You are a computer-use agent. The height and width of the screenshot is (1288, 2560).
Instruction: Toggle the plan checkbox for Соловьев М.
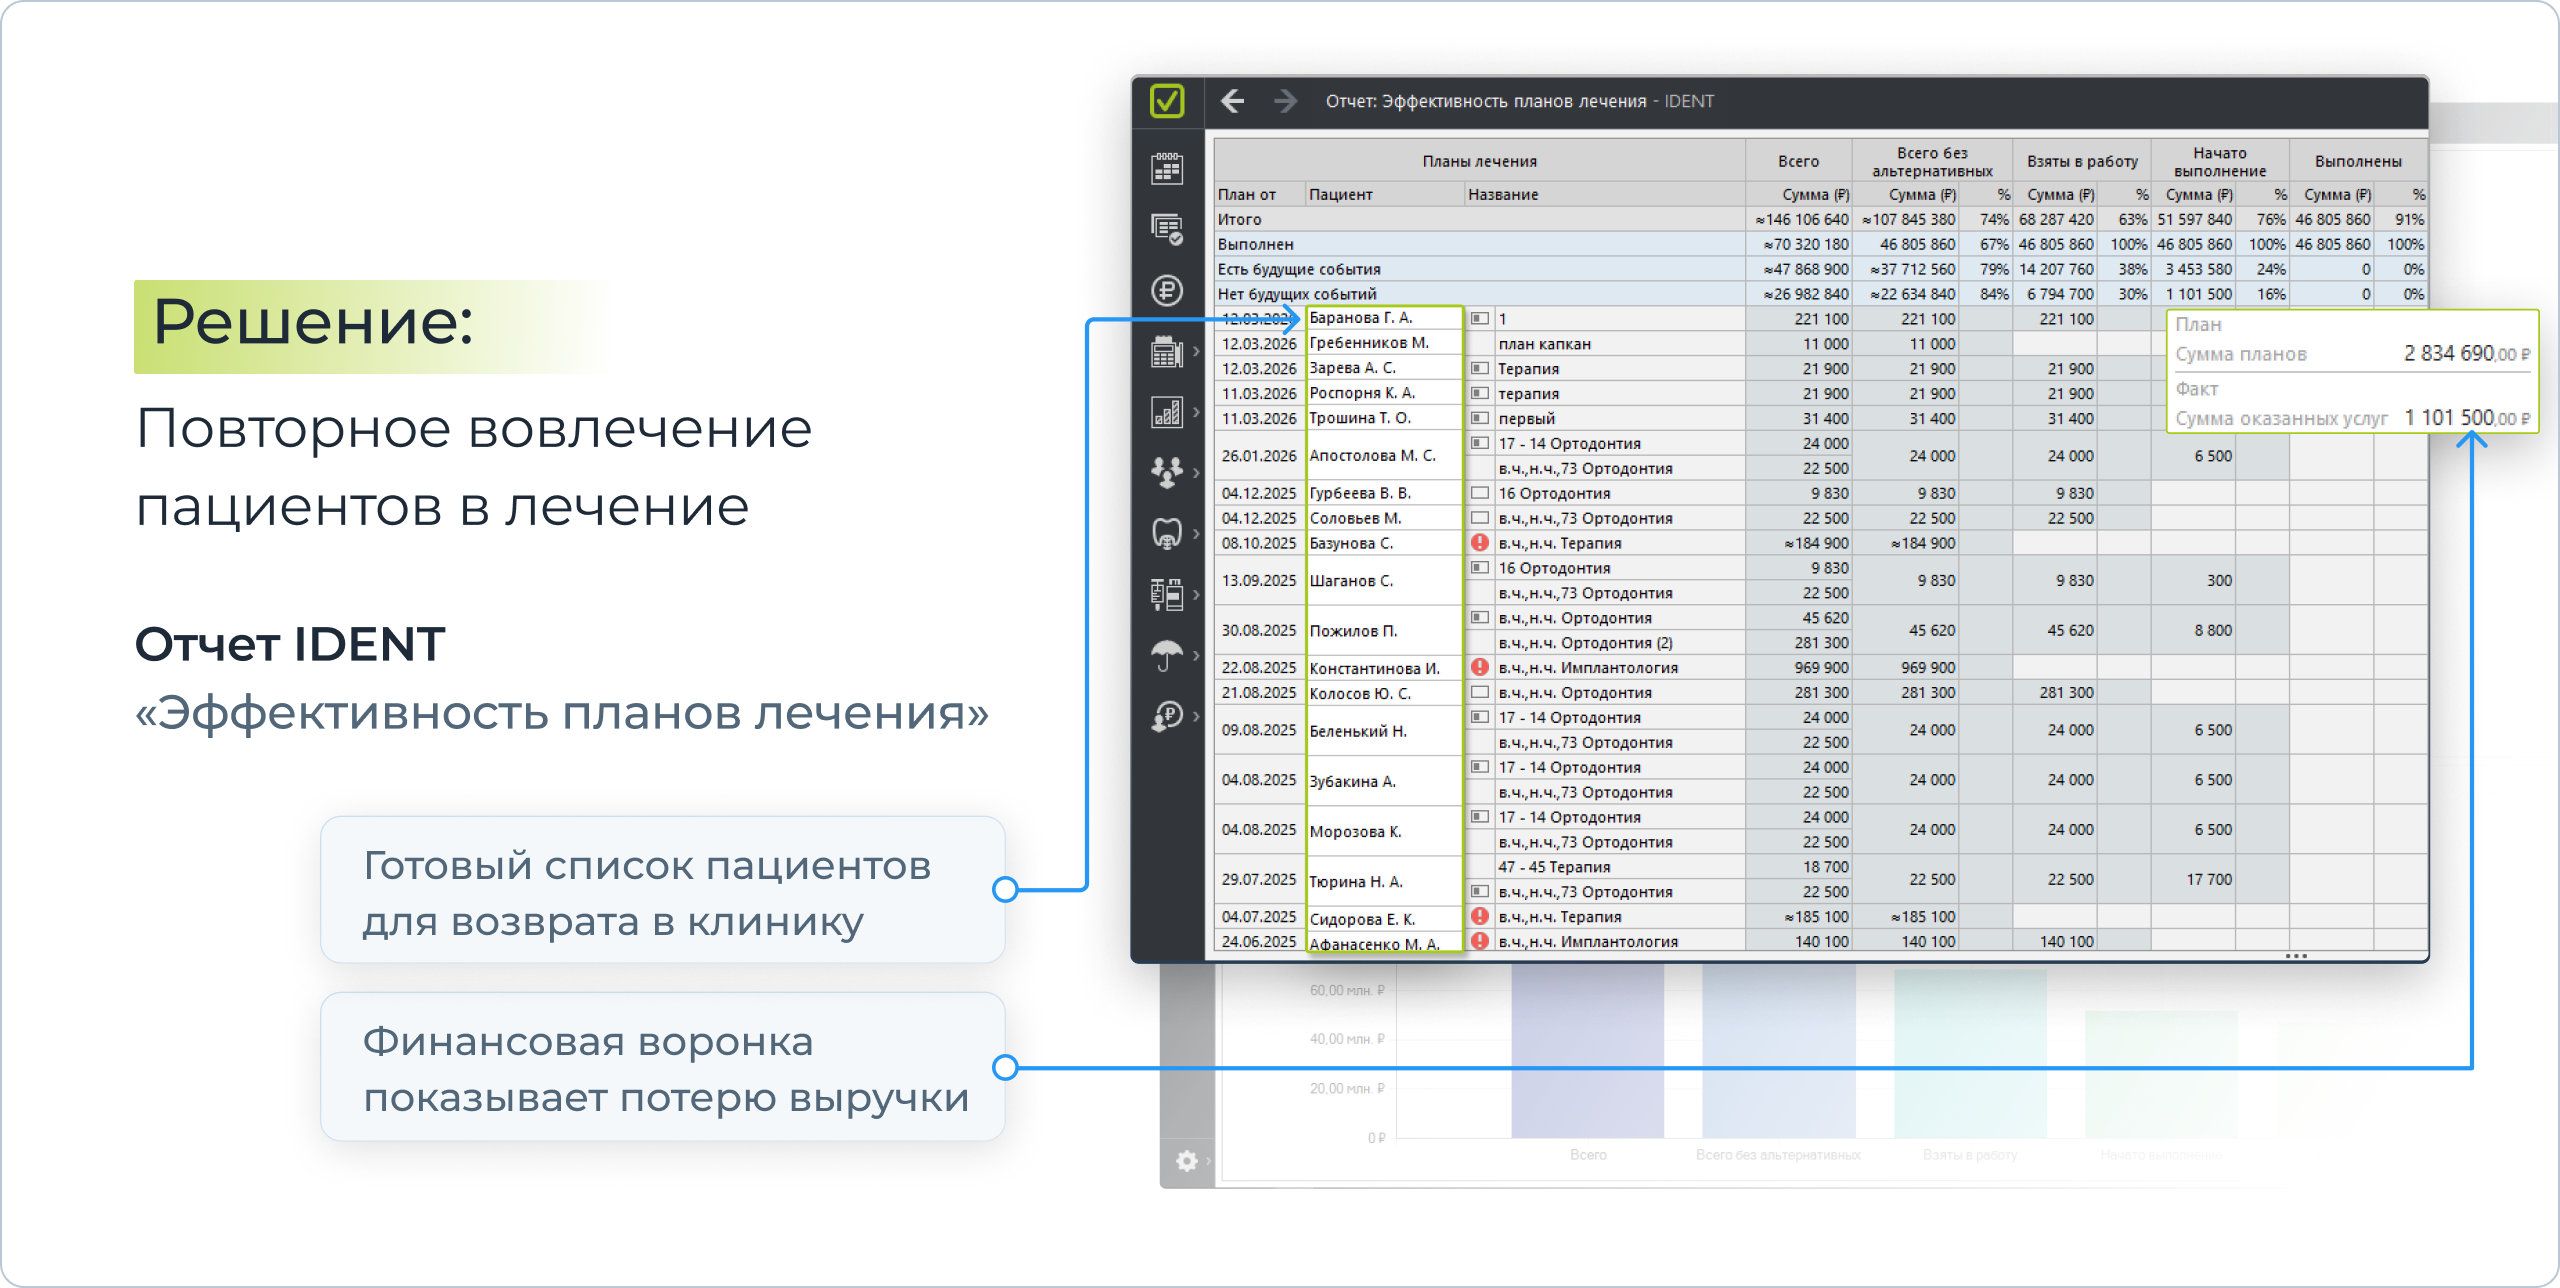pyautogui.click(x=1480, y=518)
